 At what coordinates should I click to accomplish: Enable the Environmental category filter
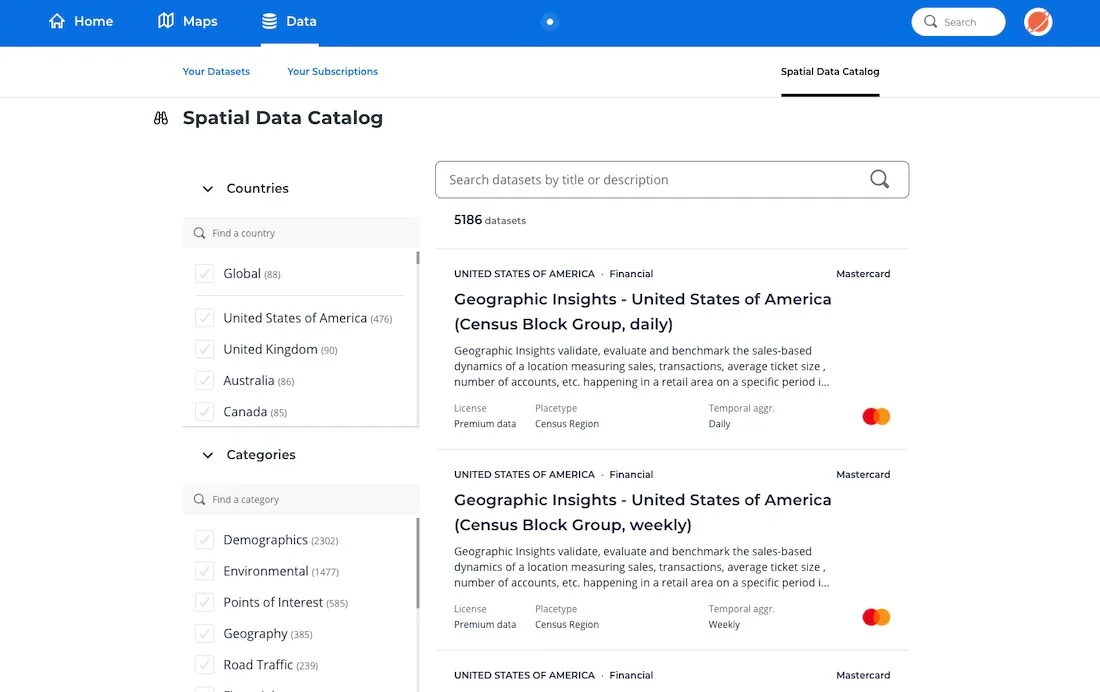coord(202,571)
